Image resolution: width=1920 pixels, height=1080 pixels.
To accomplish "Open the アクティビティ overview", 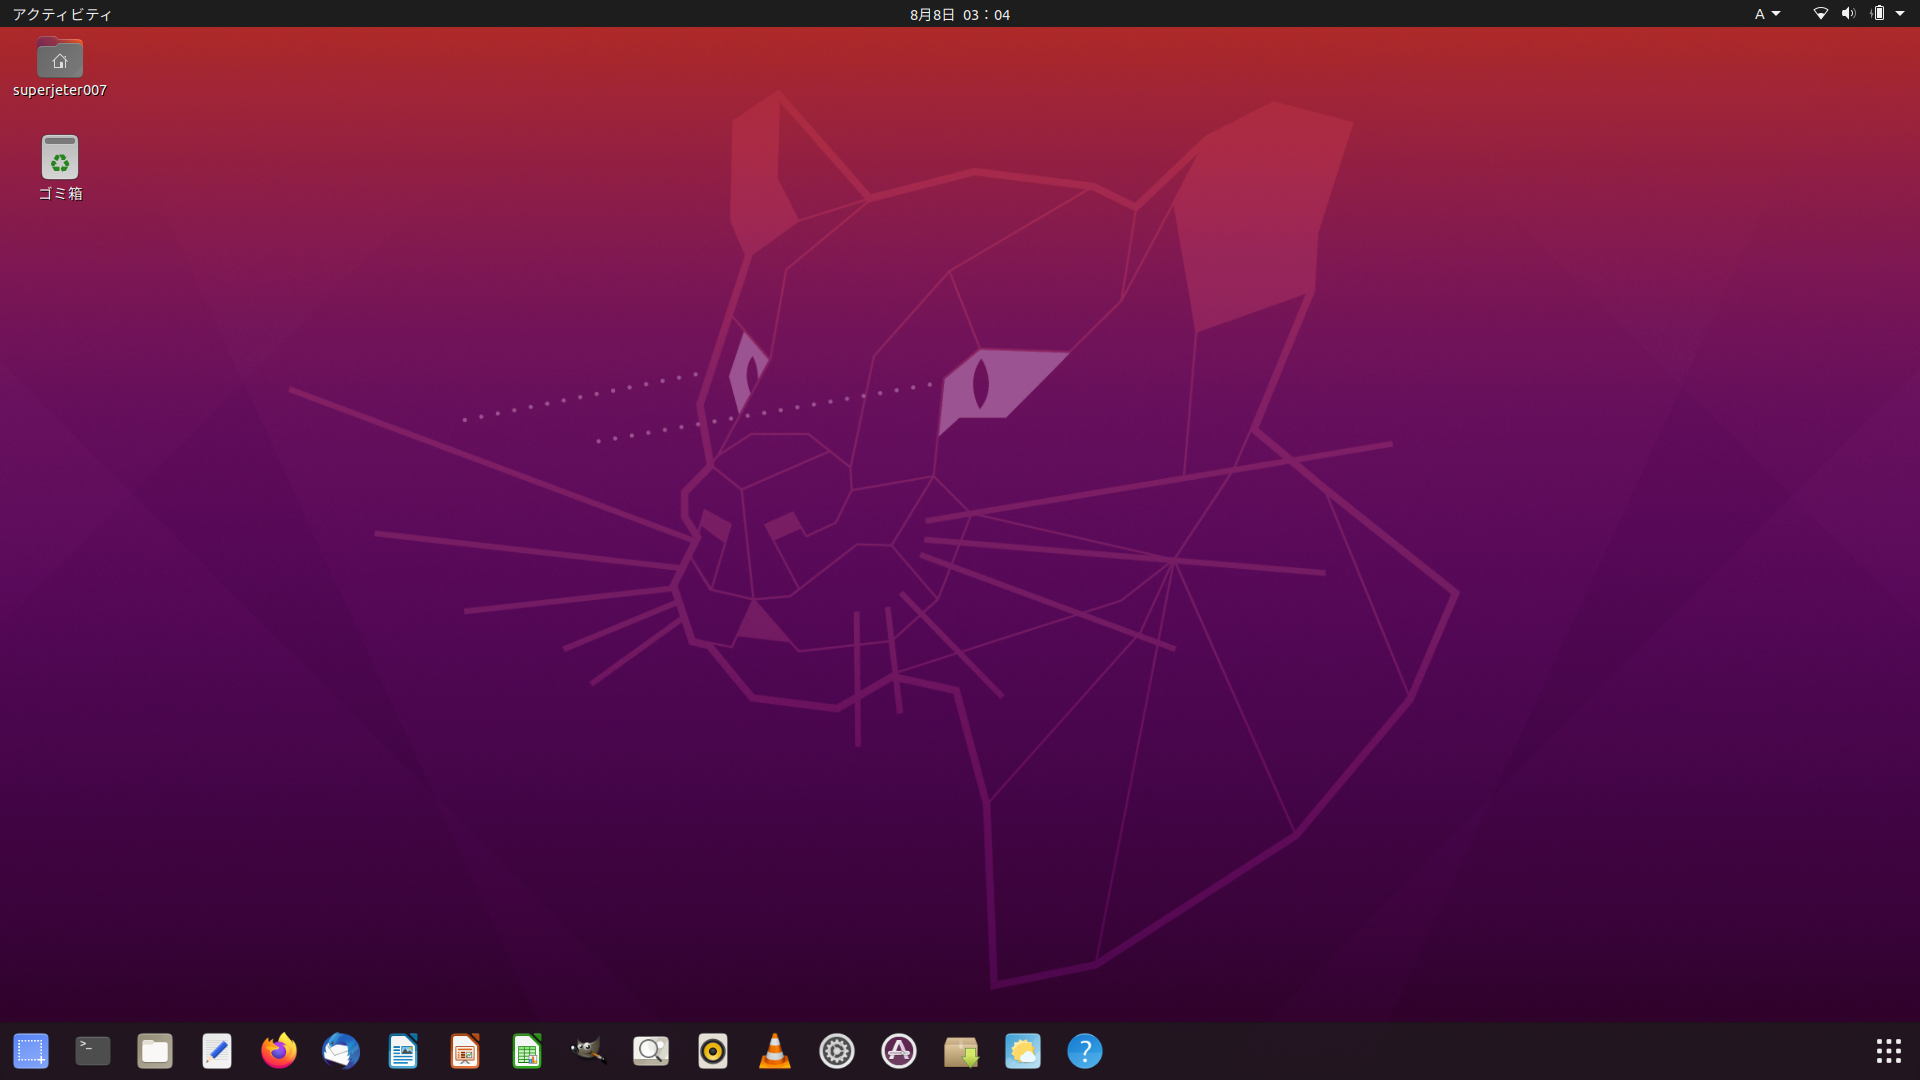I will click(x=62, y=14).
